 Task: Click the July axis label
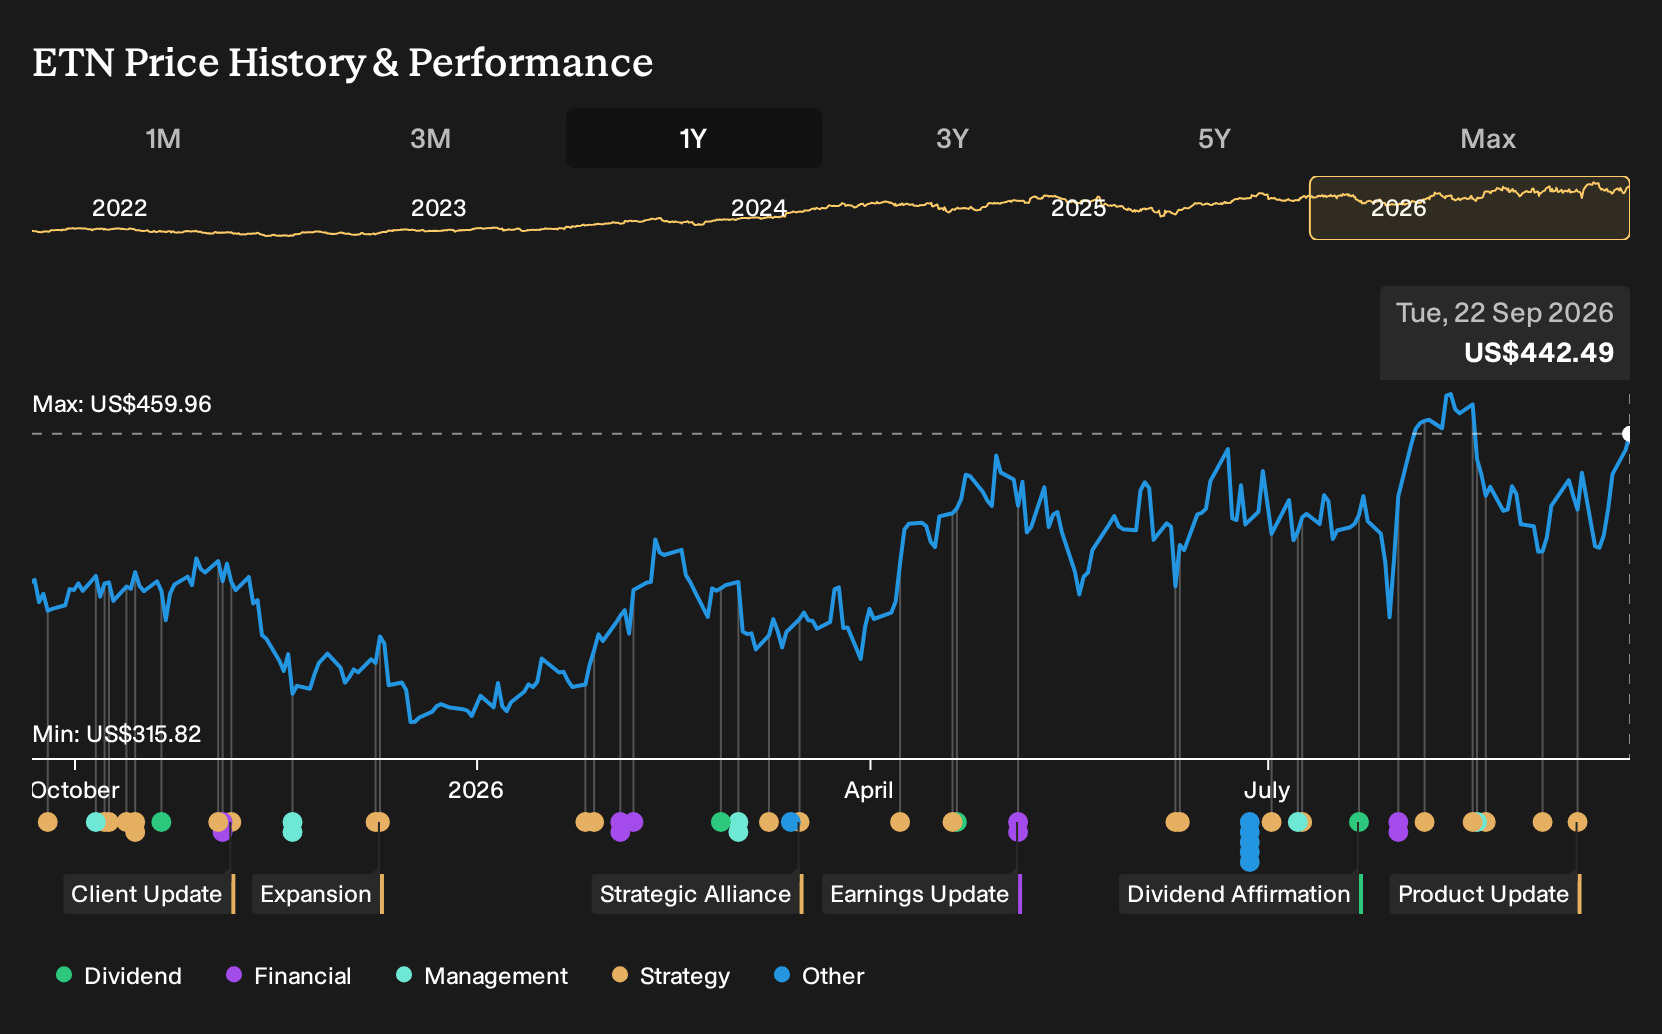[1267, 790]
